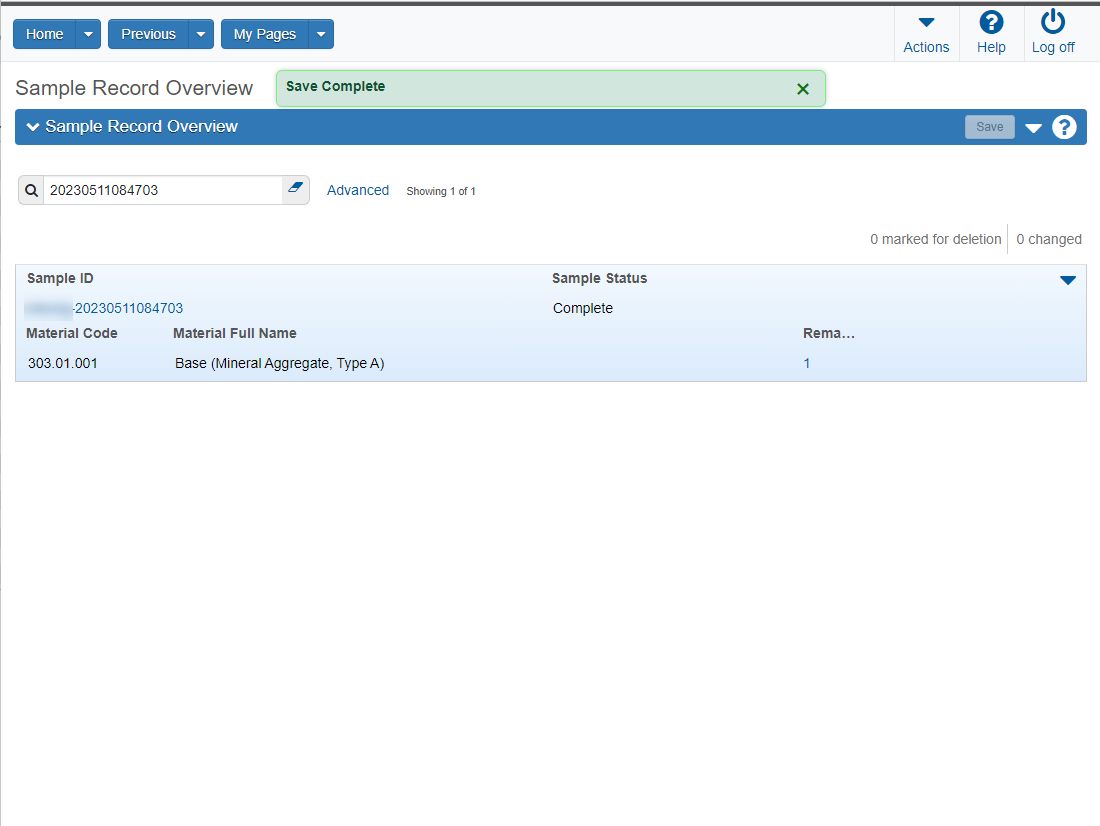Open My Pages
Screen dimensions: 1100x826
264,34
